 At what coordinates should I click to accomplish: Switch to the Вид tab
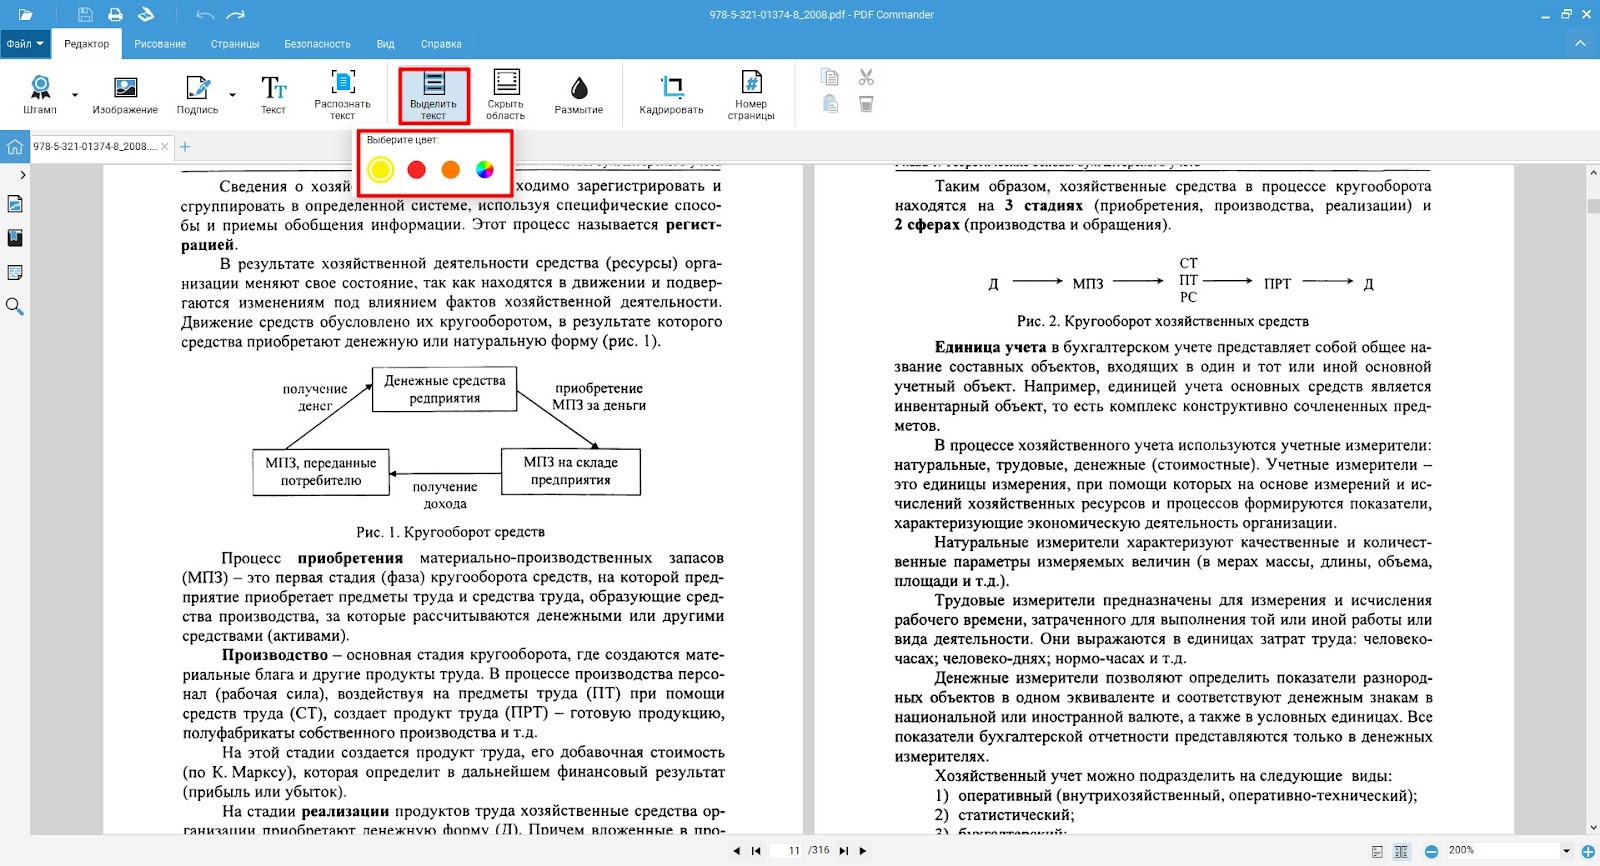click(386, 44)
